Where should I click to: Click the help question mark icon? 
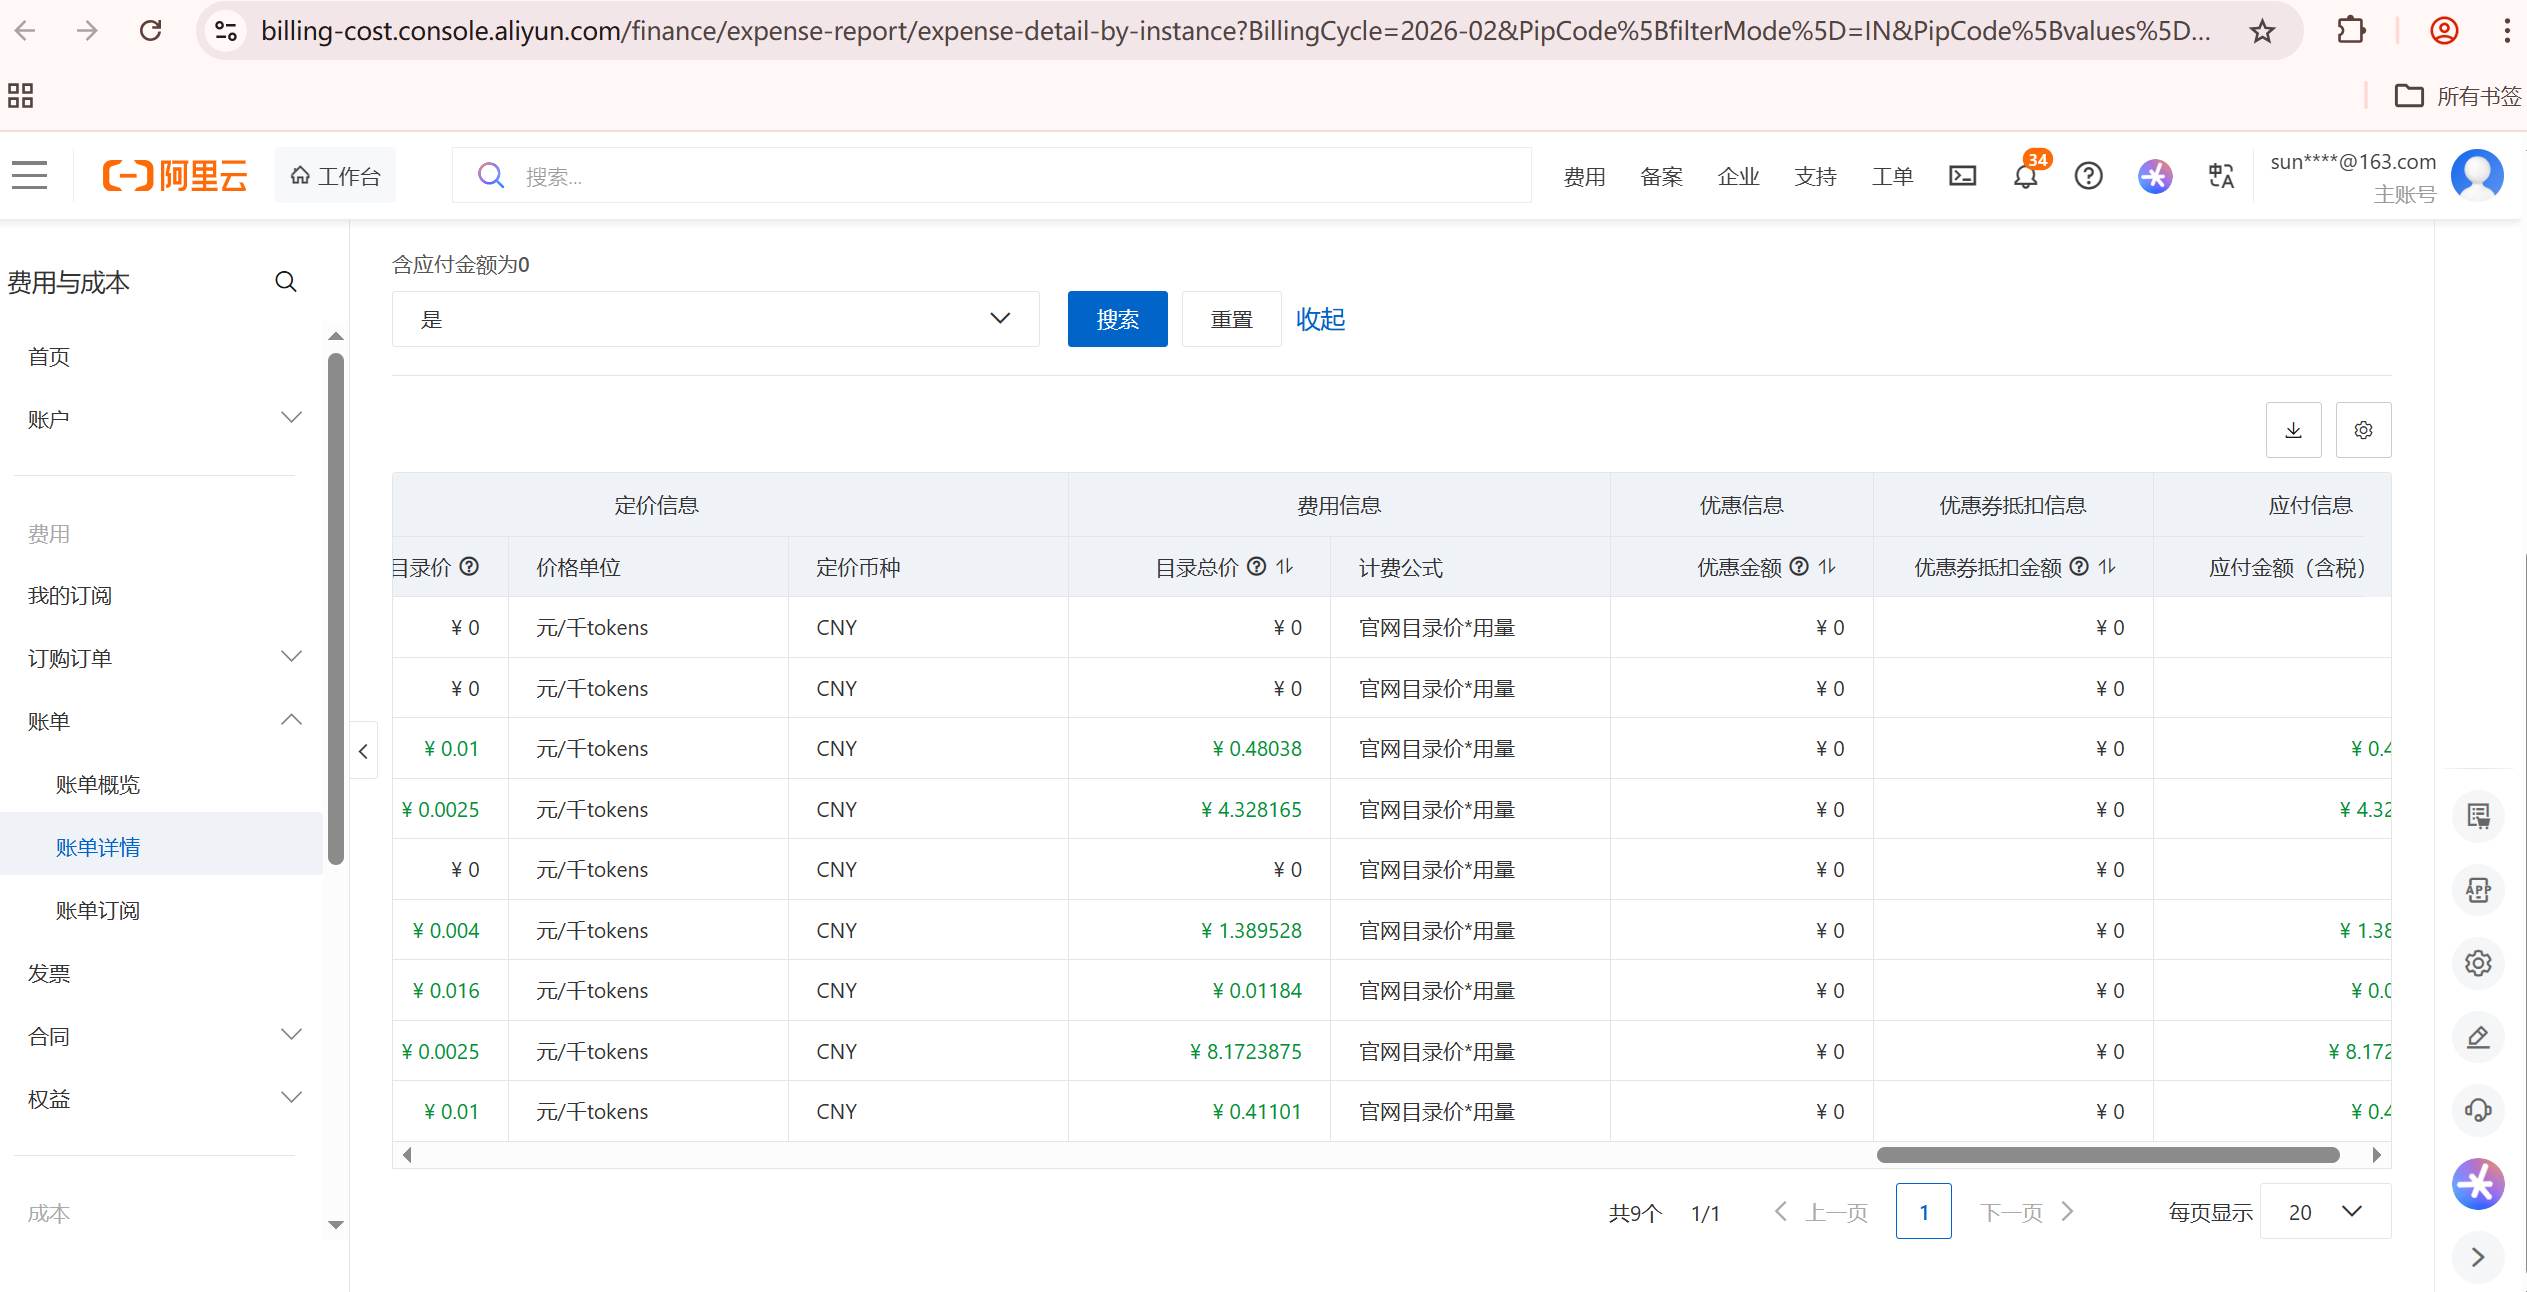[2088, 176]
